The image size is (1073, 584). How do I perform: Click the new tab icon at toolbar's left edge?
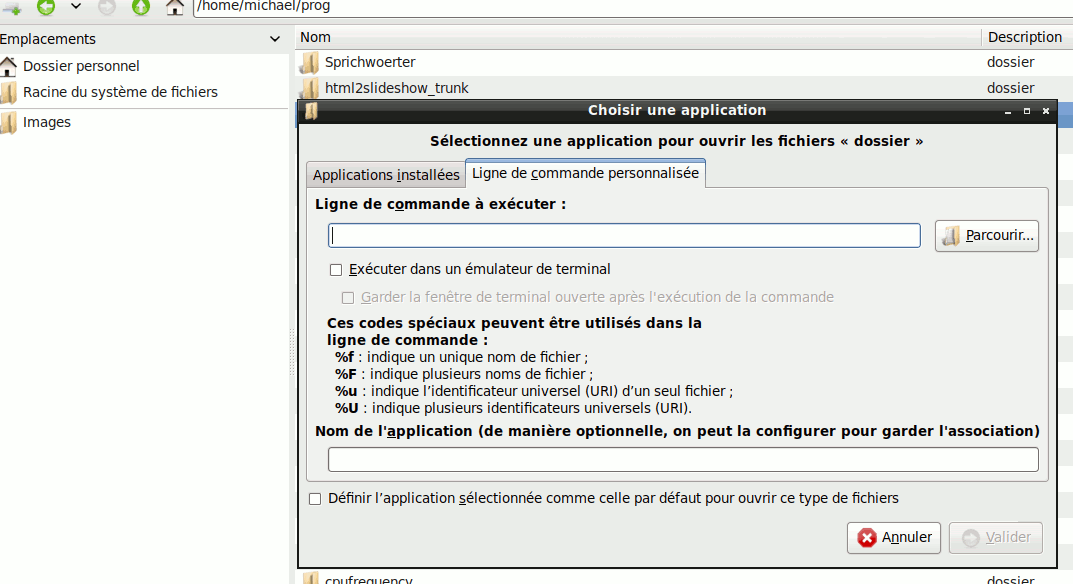11,7
